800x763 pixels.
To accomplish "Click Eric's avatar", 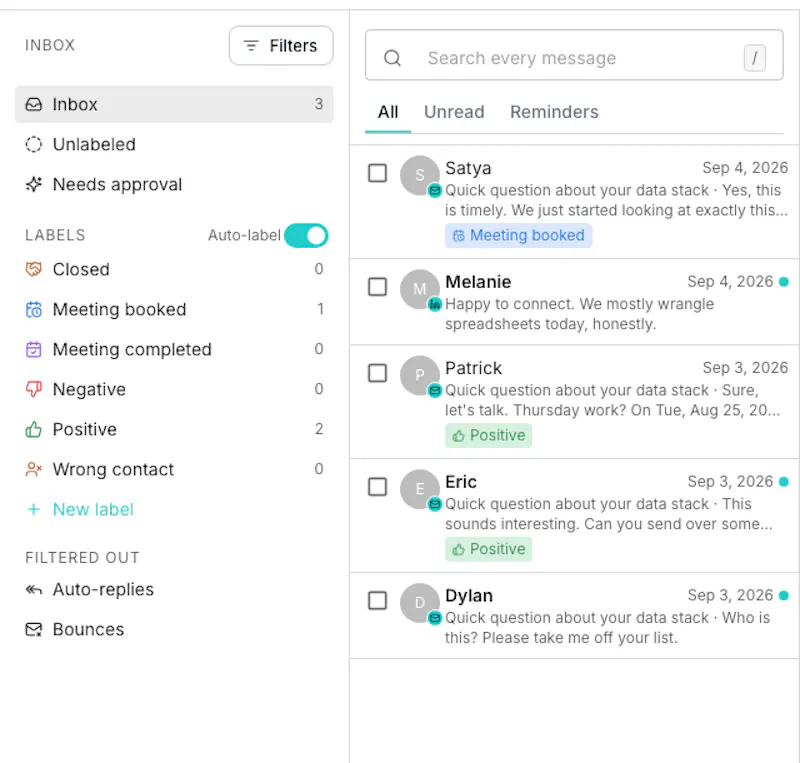I will (419, 489).
